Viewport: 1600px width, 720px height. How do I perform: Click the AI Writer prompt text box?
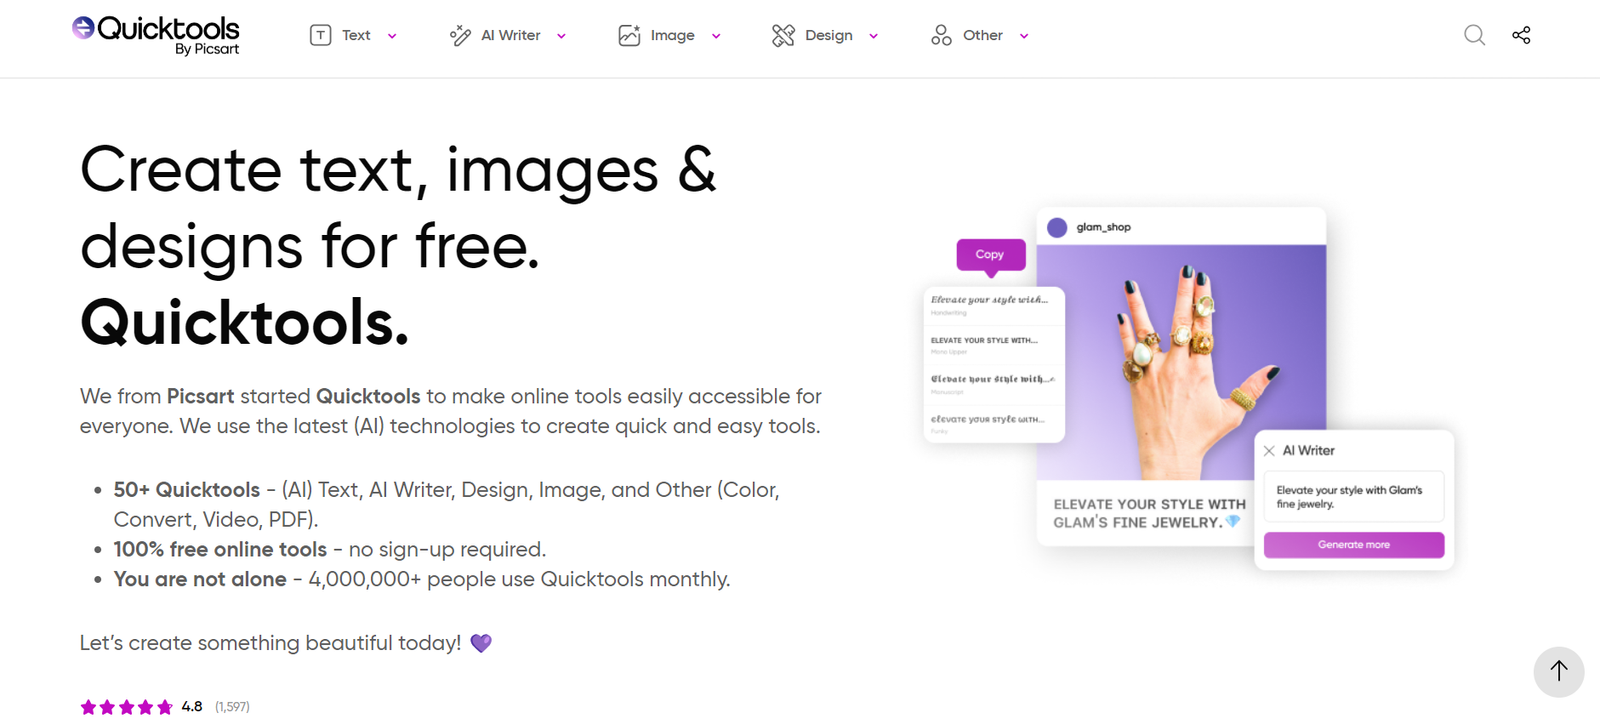tap(1353, 497)
